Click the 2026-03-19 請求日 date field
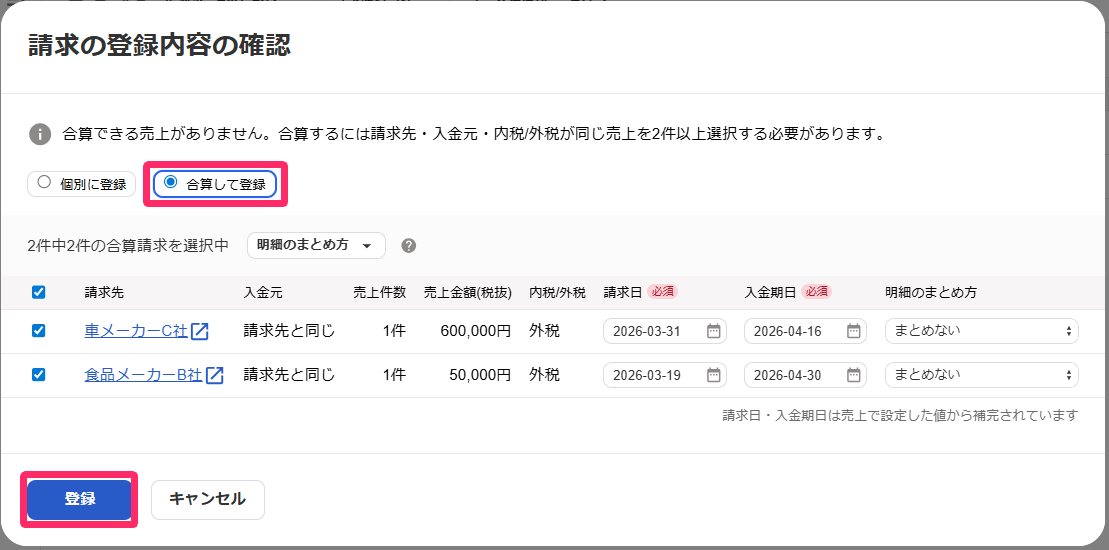Screen dimensions: 1109x550 coord(665,375)
